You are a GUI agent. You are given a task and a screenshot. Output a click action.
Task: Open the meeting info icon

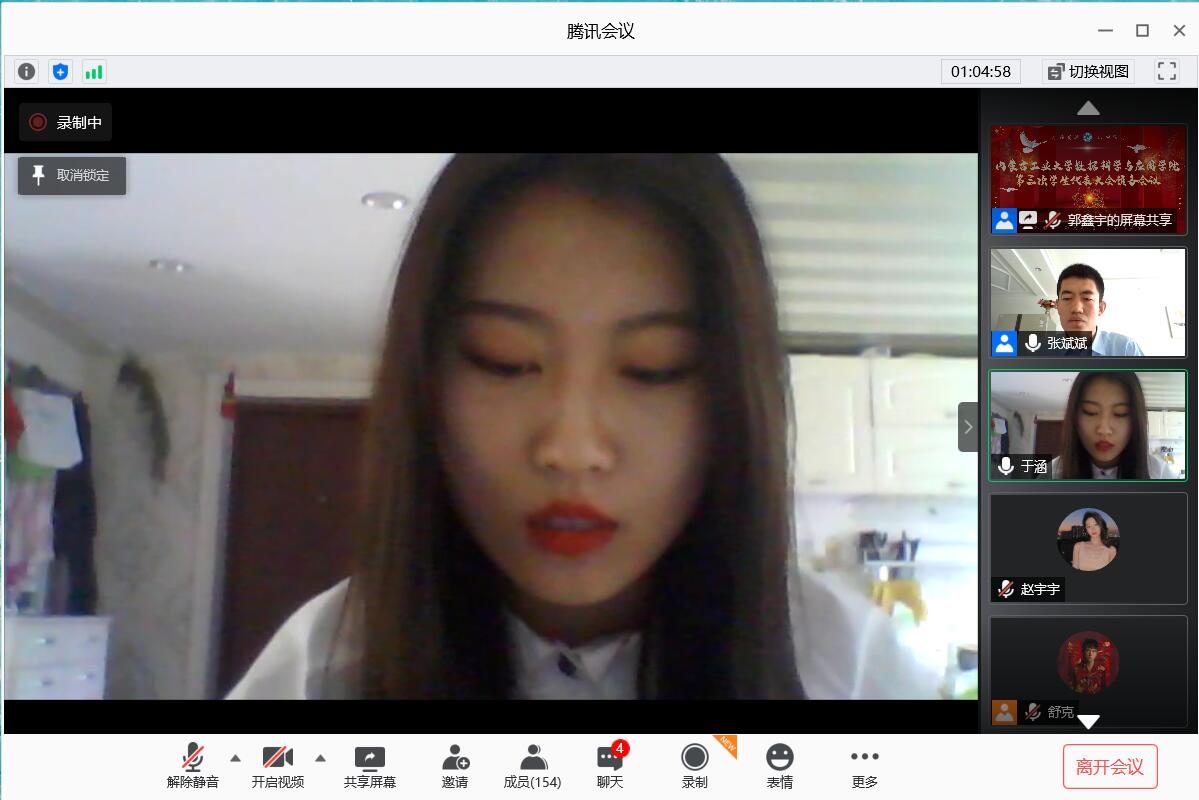click(27, 71)
